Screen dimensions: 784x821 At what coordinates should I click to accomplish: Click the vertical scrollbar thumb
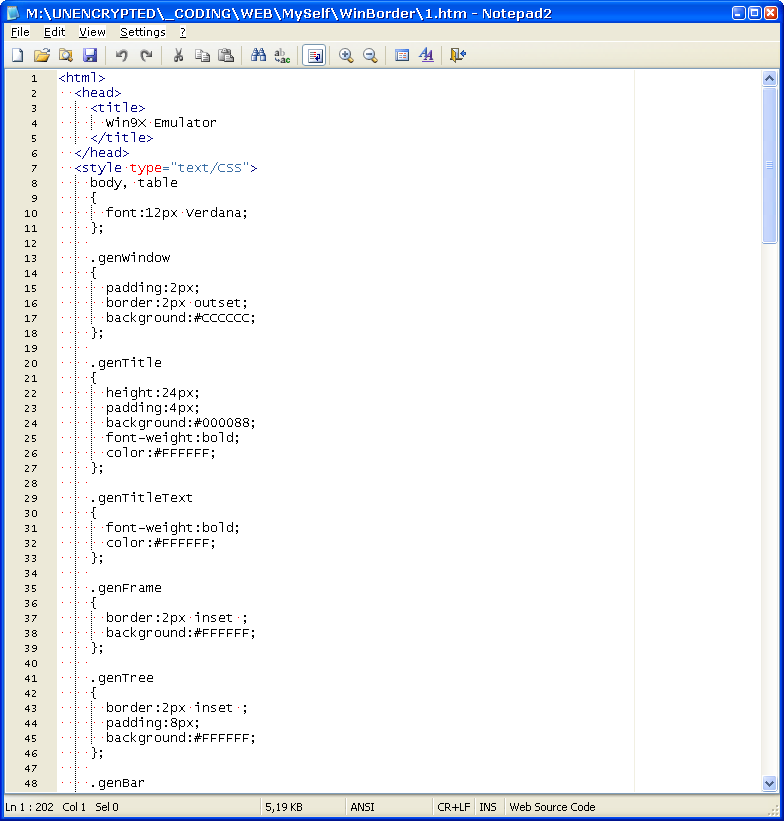tap(769, 165)
